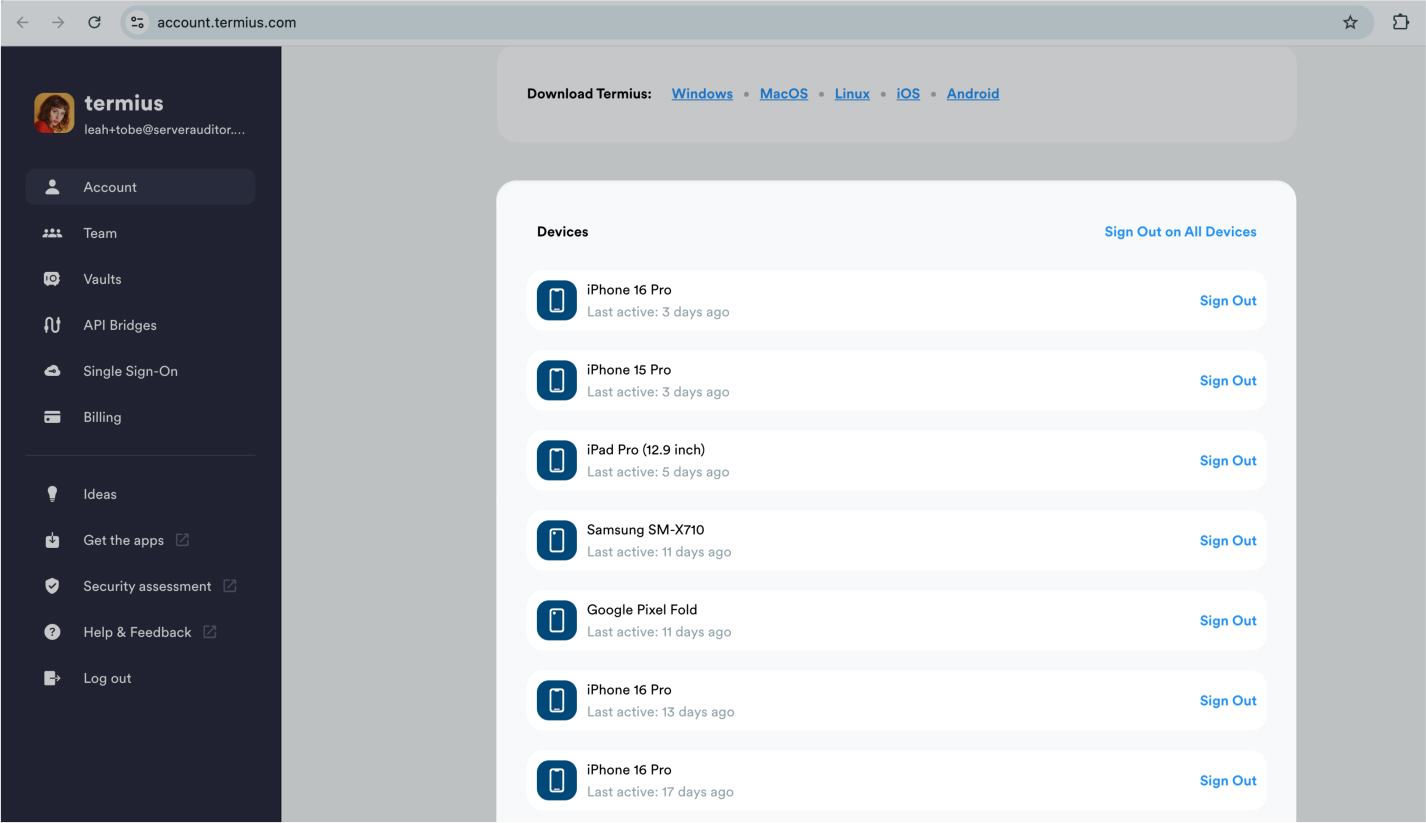Click the "Last active: 17 days ago" text
Image resolution: width=1426 pixels, height=823 pixels.
point(660,792)
